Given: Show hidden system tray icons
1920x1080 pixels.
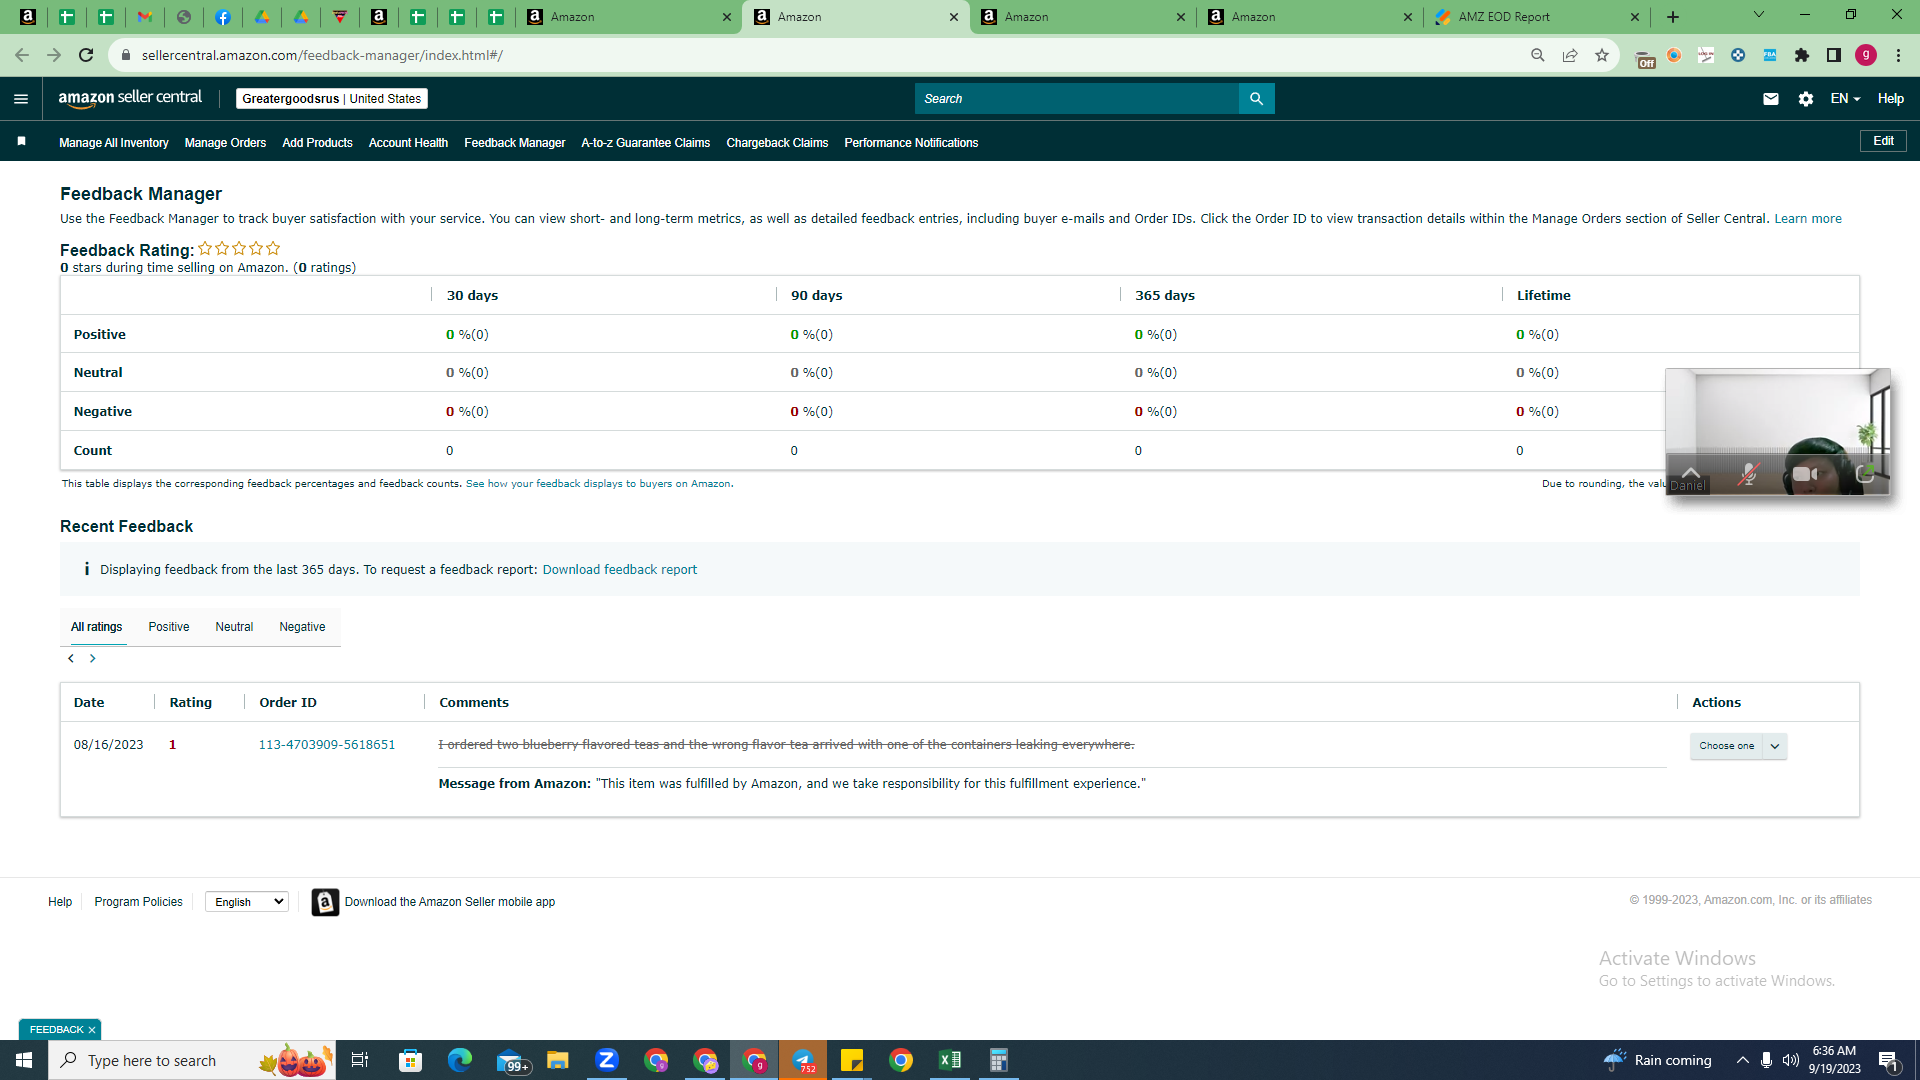Looking at the screenshot, I should coord(1743,1060).
